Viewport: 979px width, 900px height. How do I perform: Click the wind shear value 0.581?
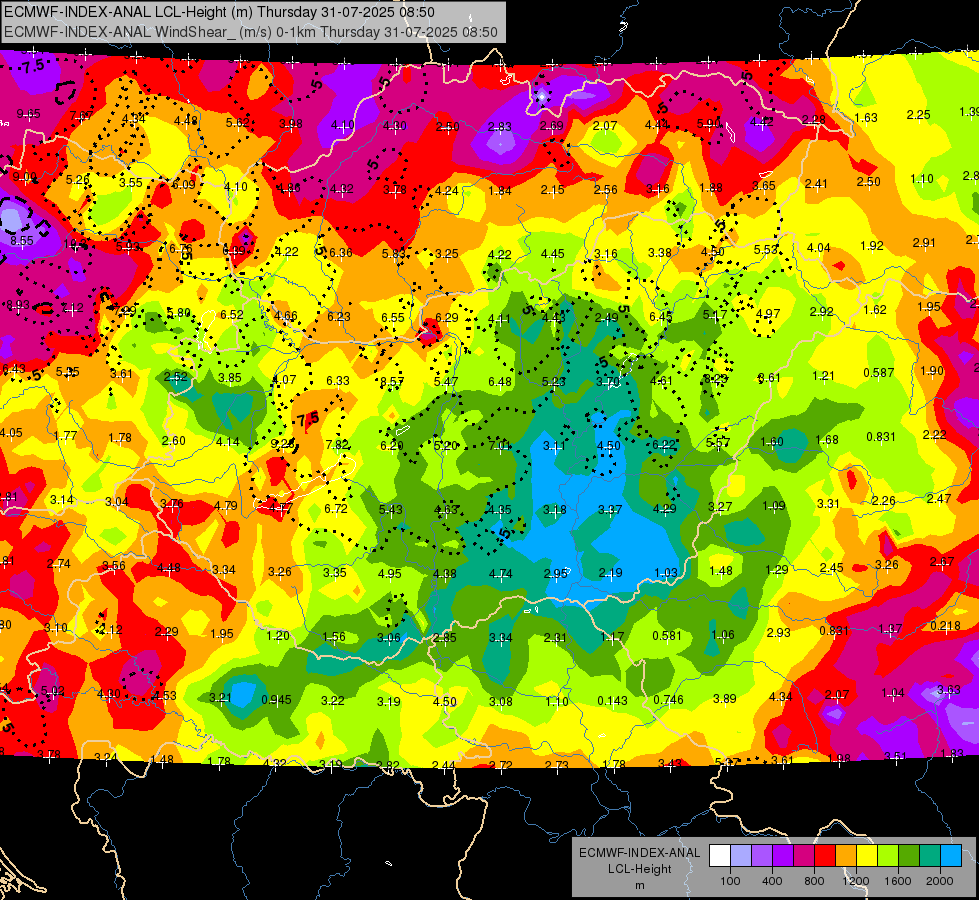667,635
